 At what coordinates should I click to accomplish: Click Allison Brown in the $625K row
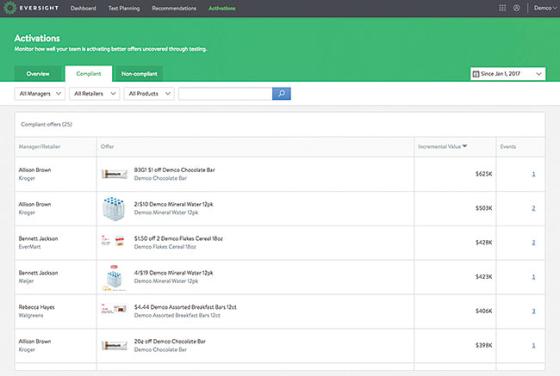pyautogui.click(x=35, y=170)
